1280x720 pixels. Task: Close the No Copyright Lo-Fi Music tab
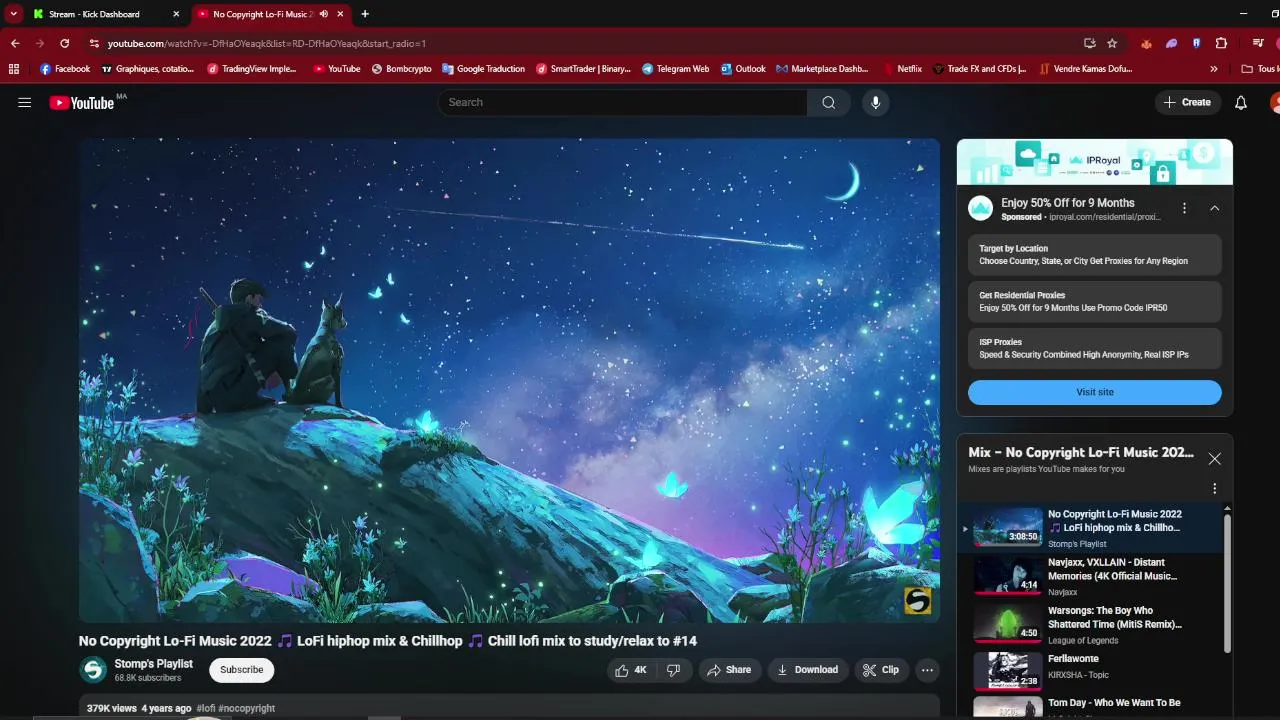pyautogui.click(x=341, y=14)
